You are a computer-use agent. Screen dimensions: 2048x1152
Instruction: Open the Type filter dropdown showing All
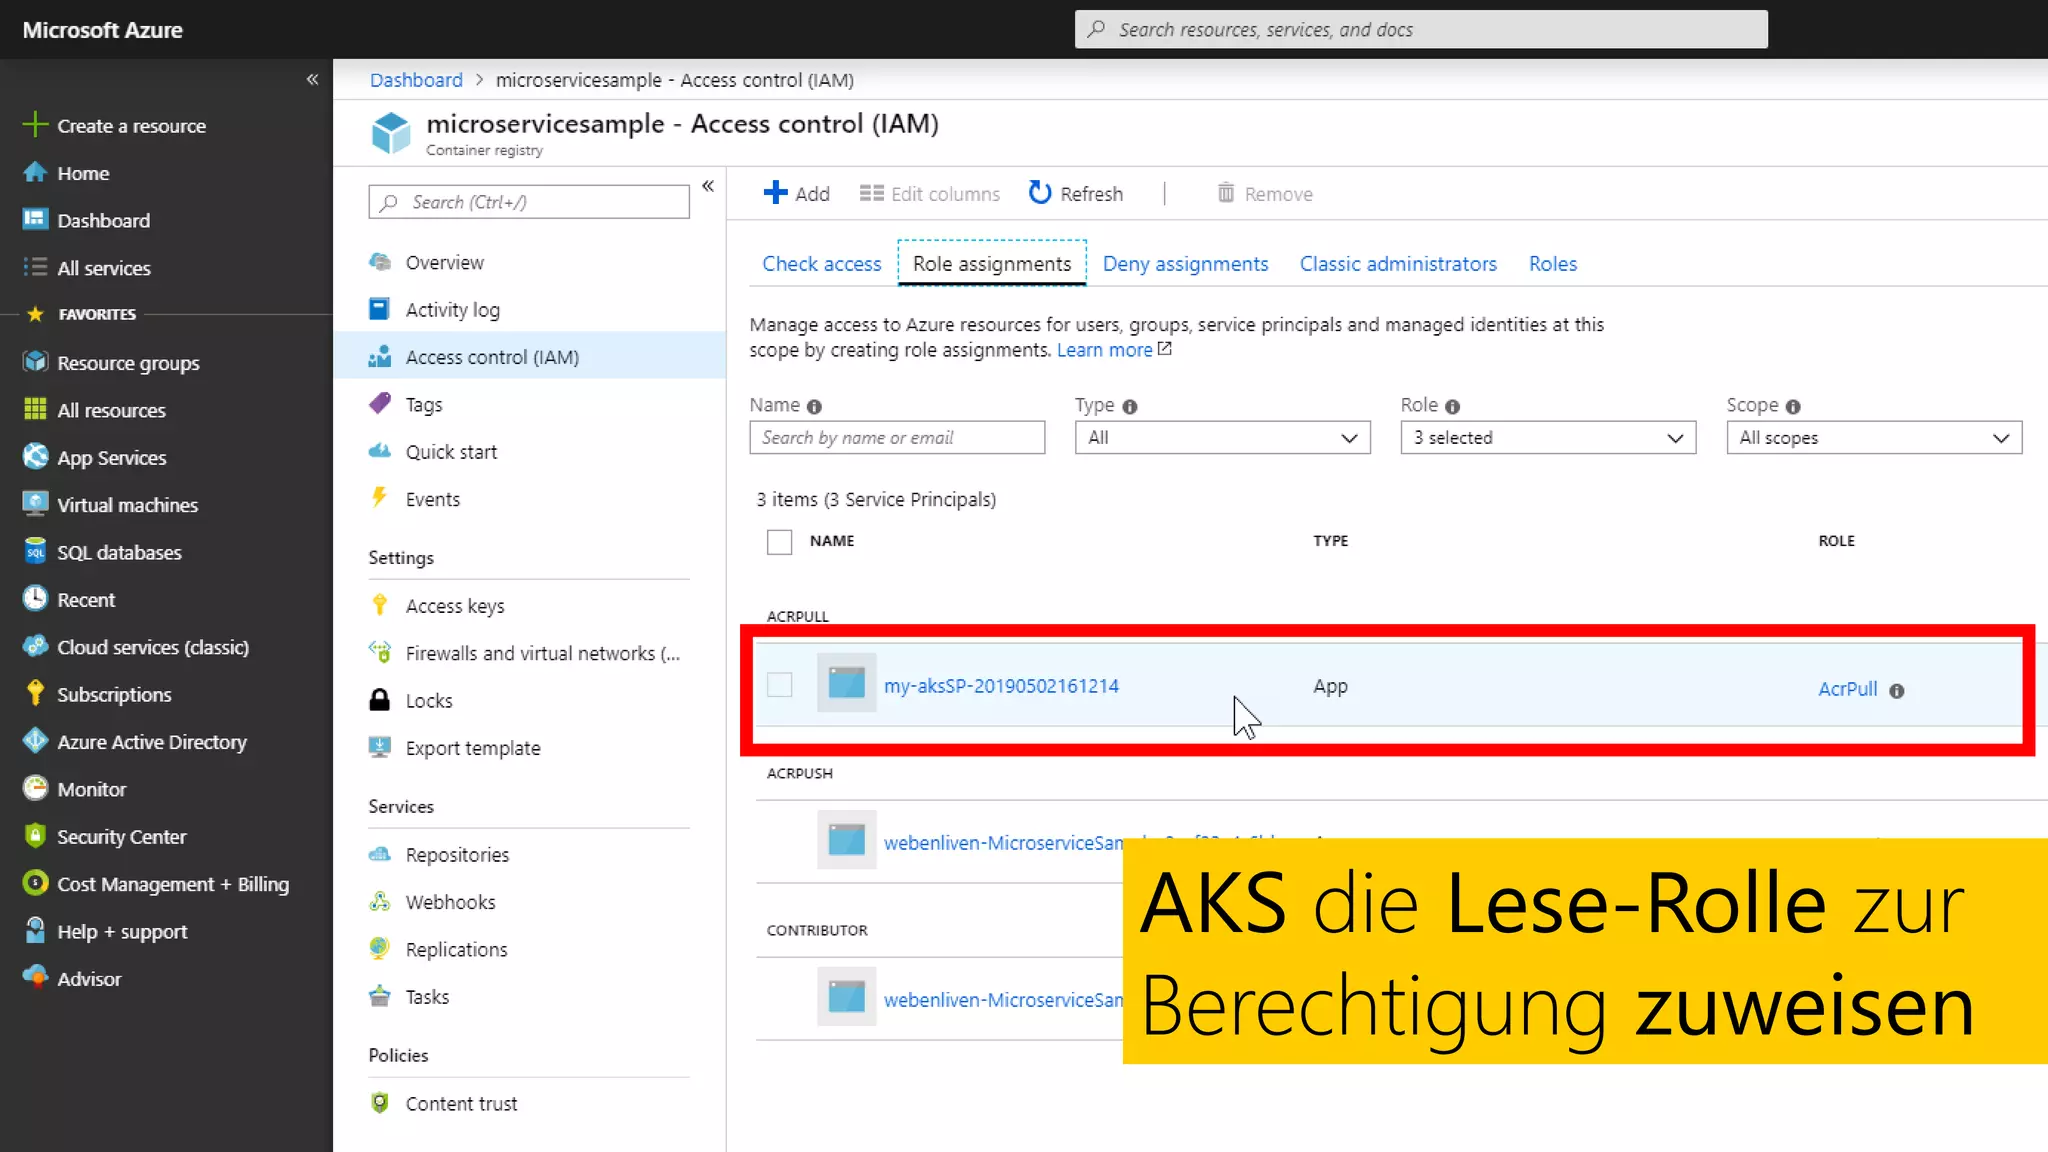1222,437
